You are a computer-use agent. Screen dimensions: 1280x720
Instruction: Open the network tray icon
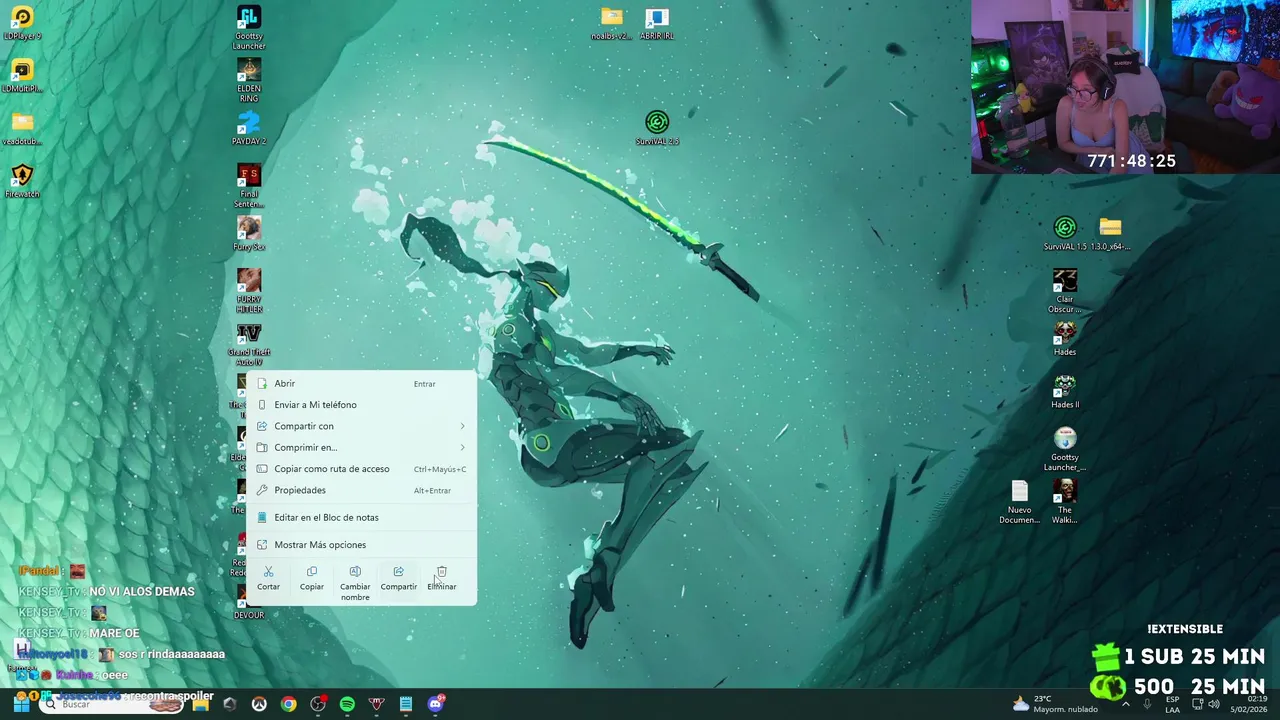(1198, 704)
